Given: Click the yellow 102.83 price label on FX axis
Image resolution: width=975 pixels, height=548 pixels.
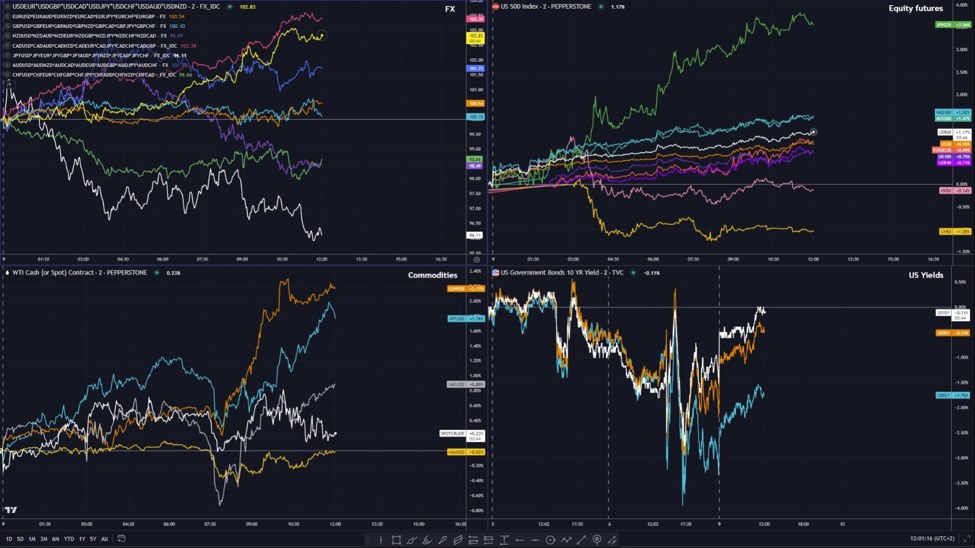Looking at the screenshot, I should point(476,37).
